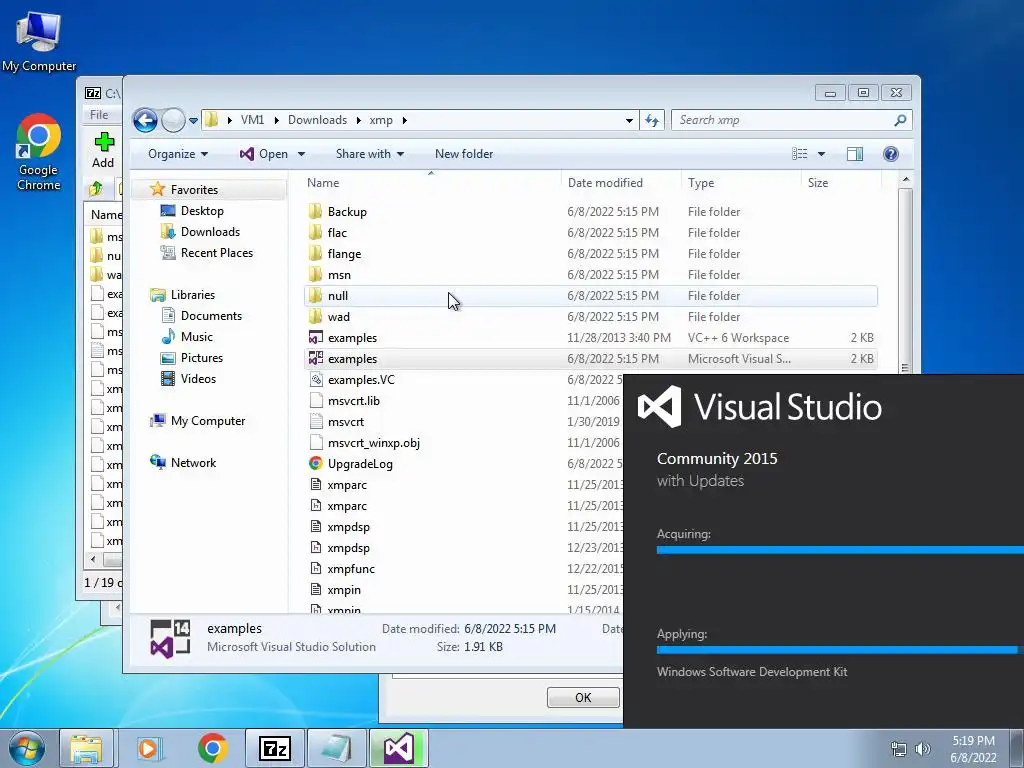
Task: Select Pictures library
Action: [201, 358]
